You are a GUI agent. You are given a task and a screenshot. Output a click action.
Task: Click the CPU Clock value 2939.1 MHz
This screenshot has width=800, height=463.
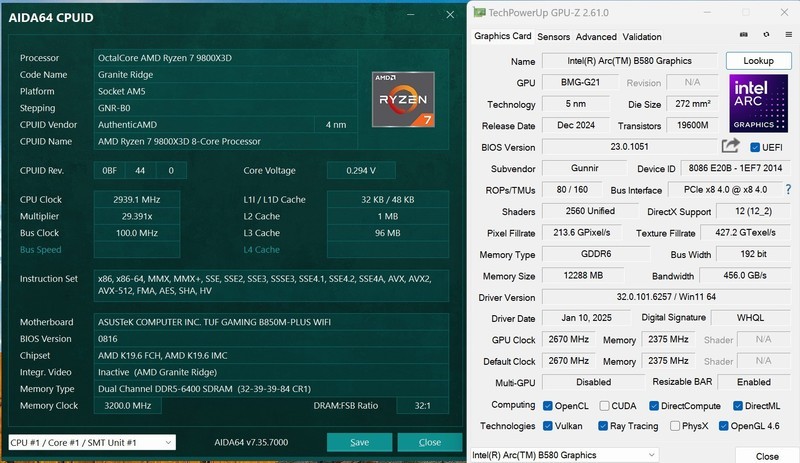137,200
